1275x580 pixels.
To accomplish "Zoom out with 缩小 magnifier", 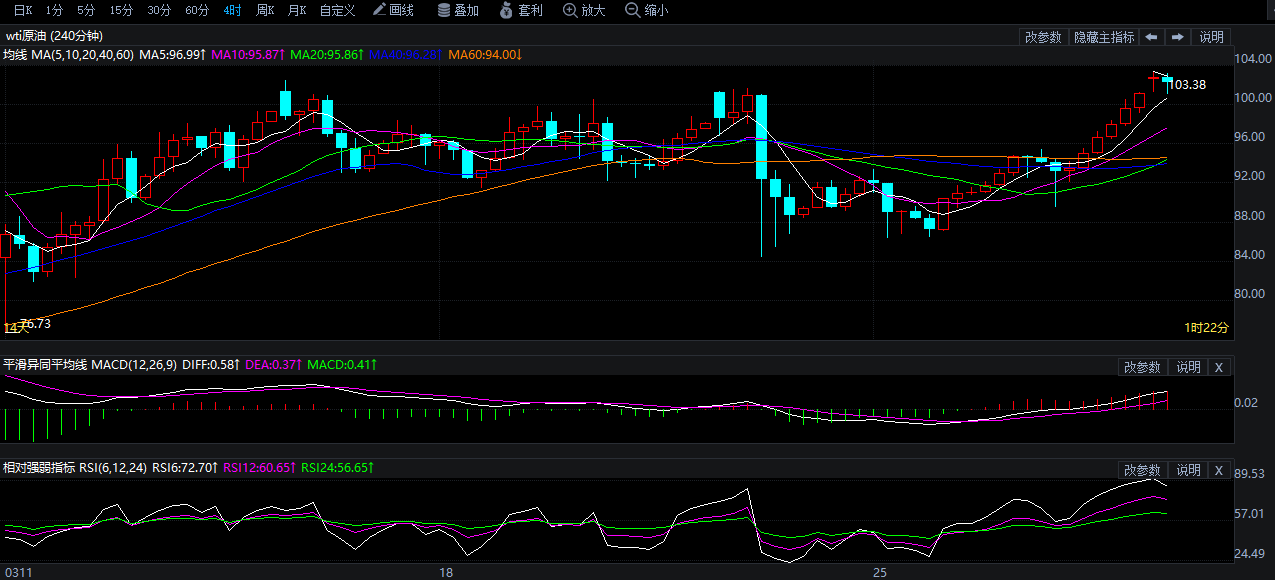I will tap(647, 10).
